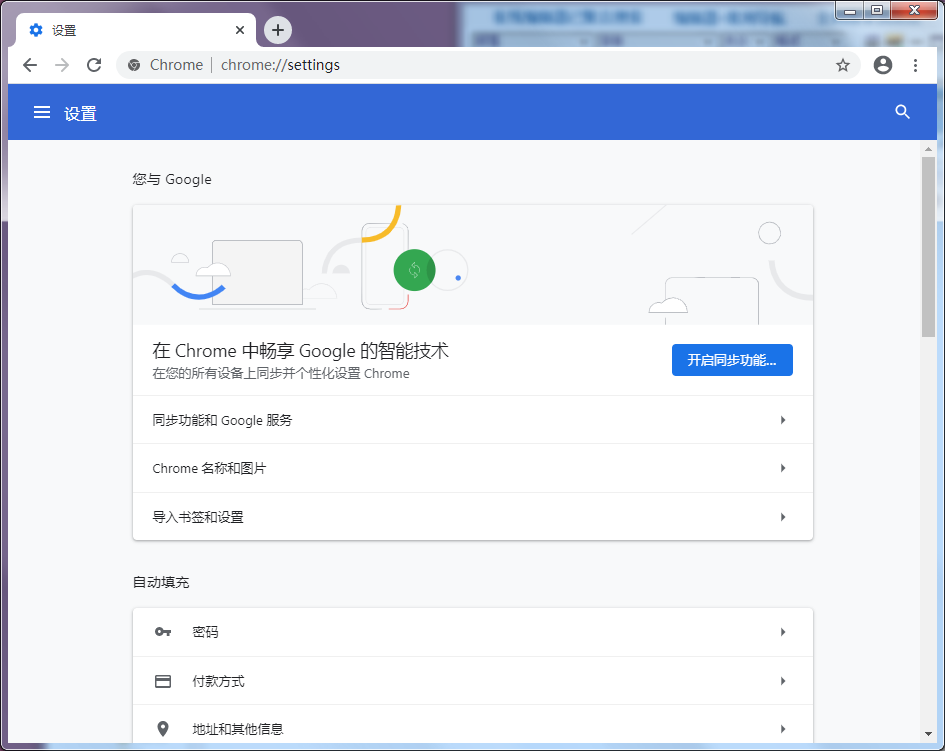Screen dimensions: 945x751
Task: Click the payment card icon
Action: pyautogui.click(x=163, y=681)
